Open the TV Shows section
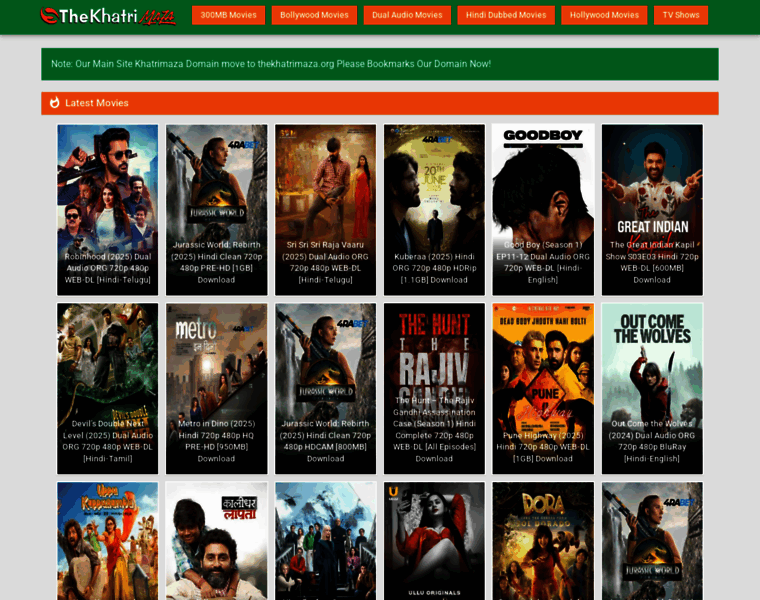This screenshot has height=600, width=760. 681,15
